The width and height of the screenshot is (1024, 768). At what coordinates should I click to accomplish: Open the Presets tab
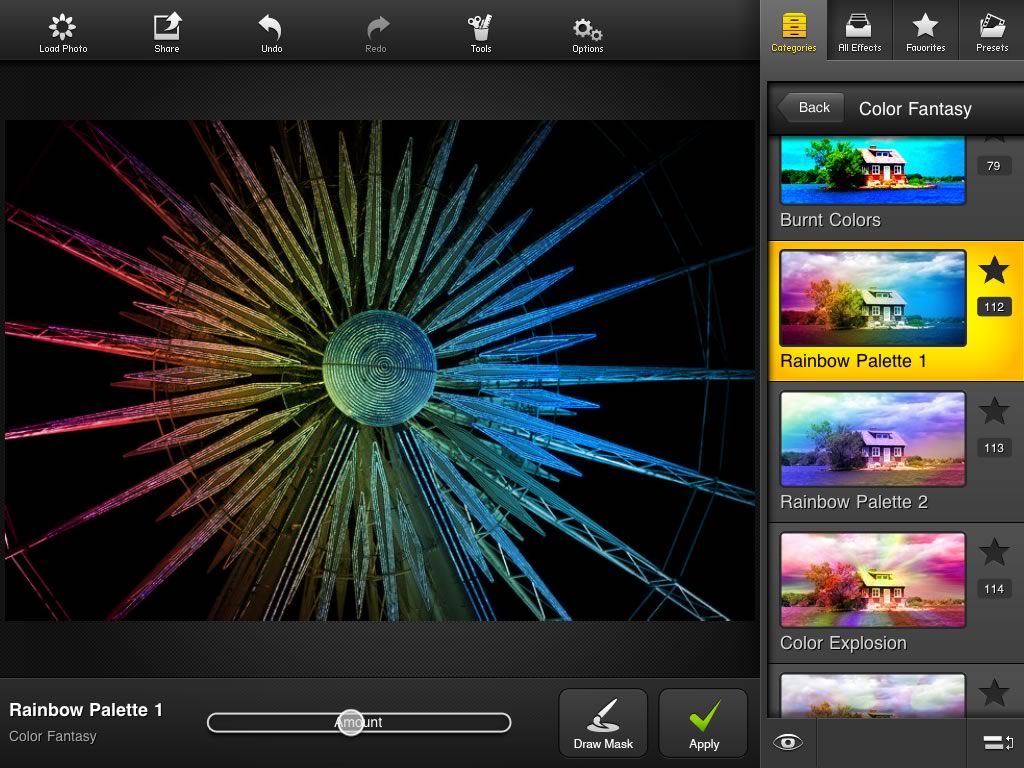tap(991, 31)
